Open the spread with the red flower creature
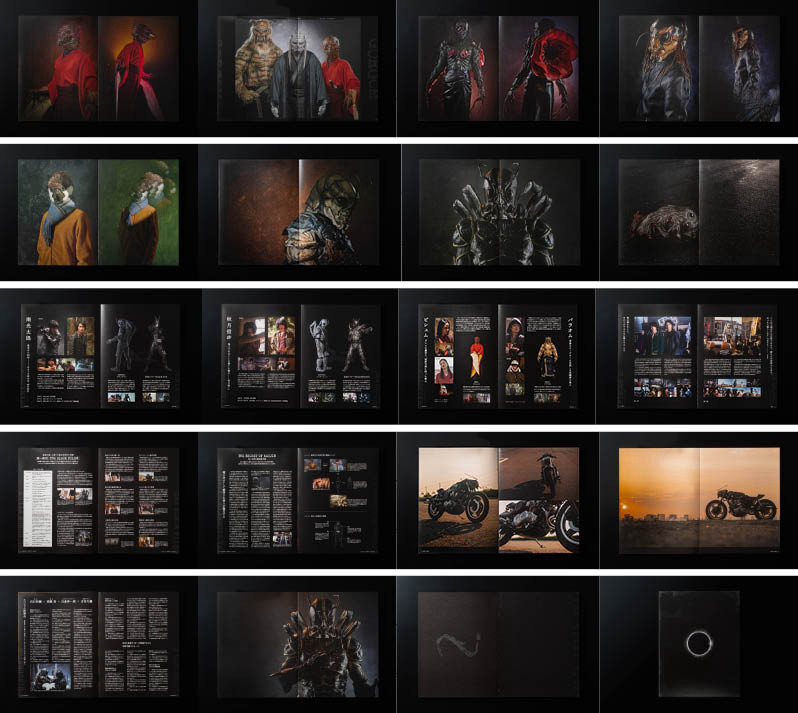The height and width of the screenshot is (713, 798). [x=498, y=69]
